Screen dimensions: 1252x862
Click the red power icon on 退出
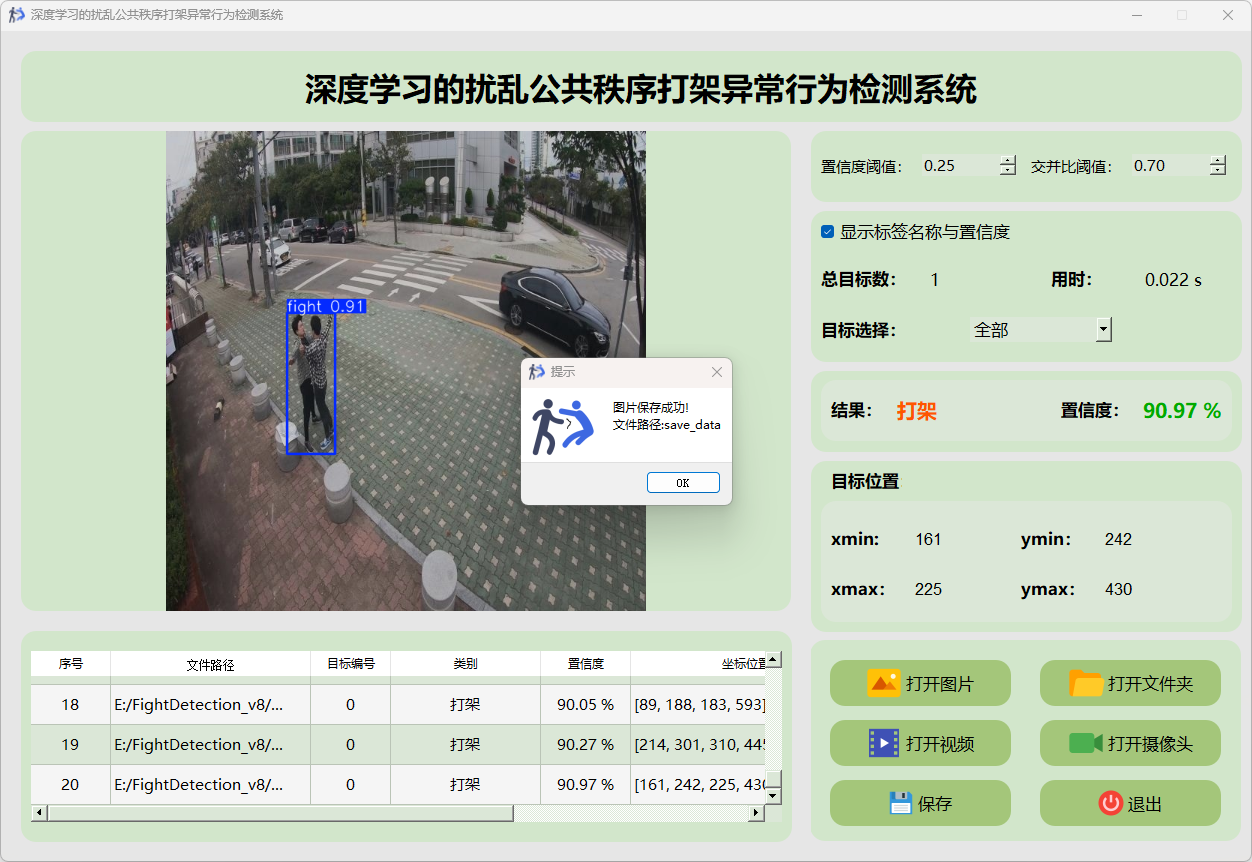(1110, 803)
